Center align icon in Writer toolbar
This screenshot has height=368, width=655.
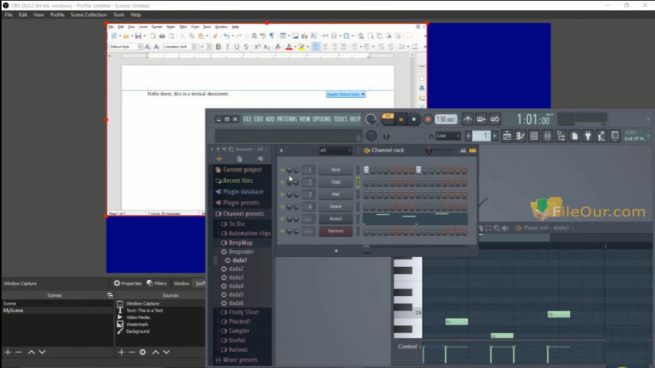pyautogui.click(x=325, y=47)
